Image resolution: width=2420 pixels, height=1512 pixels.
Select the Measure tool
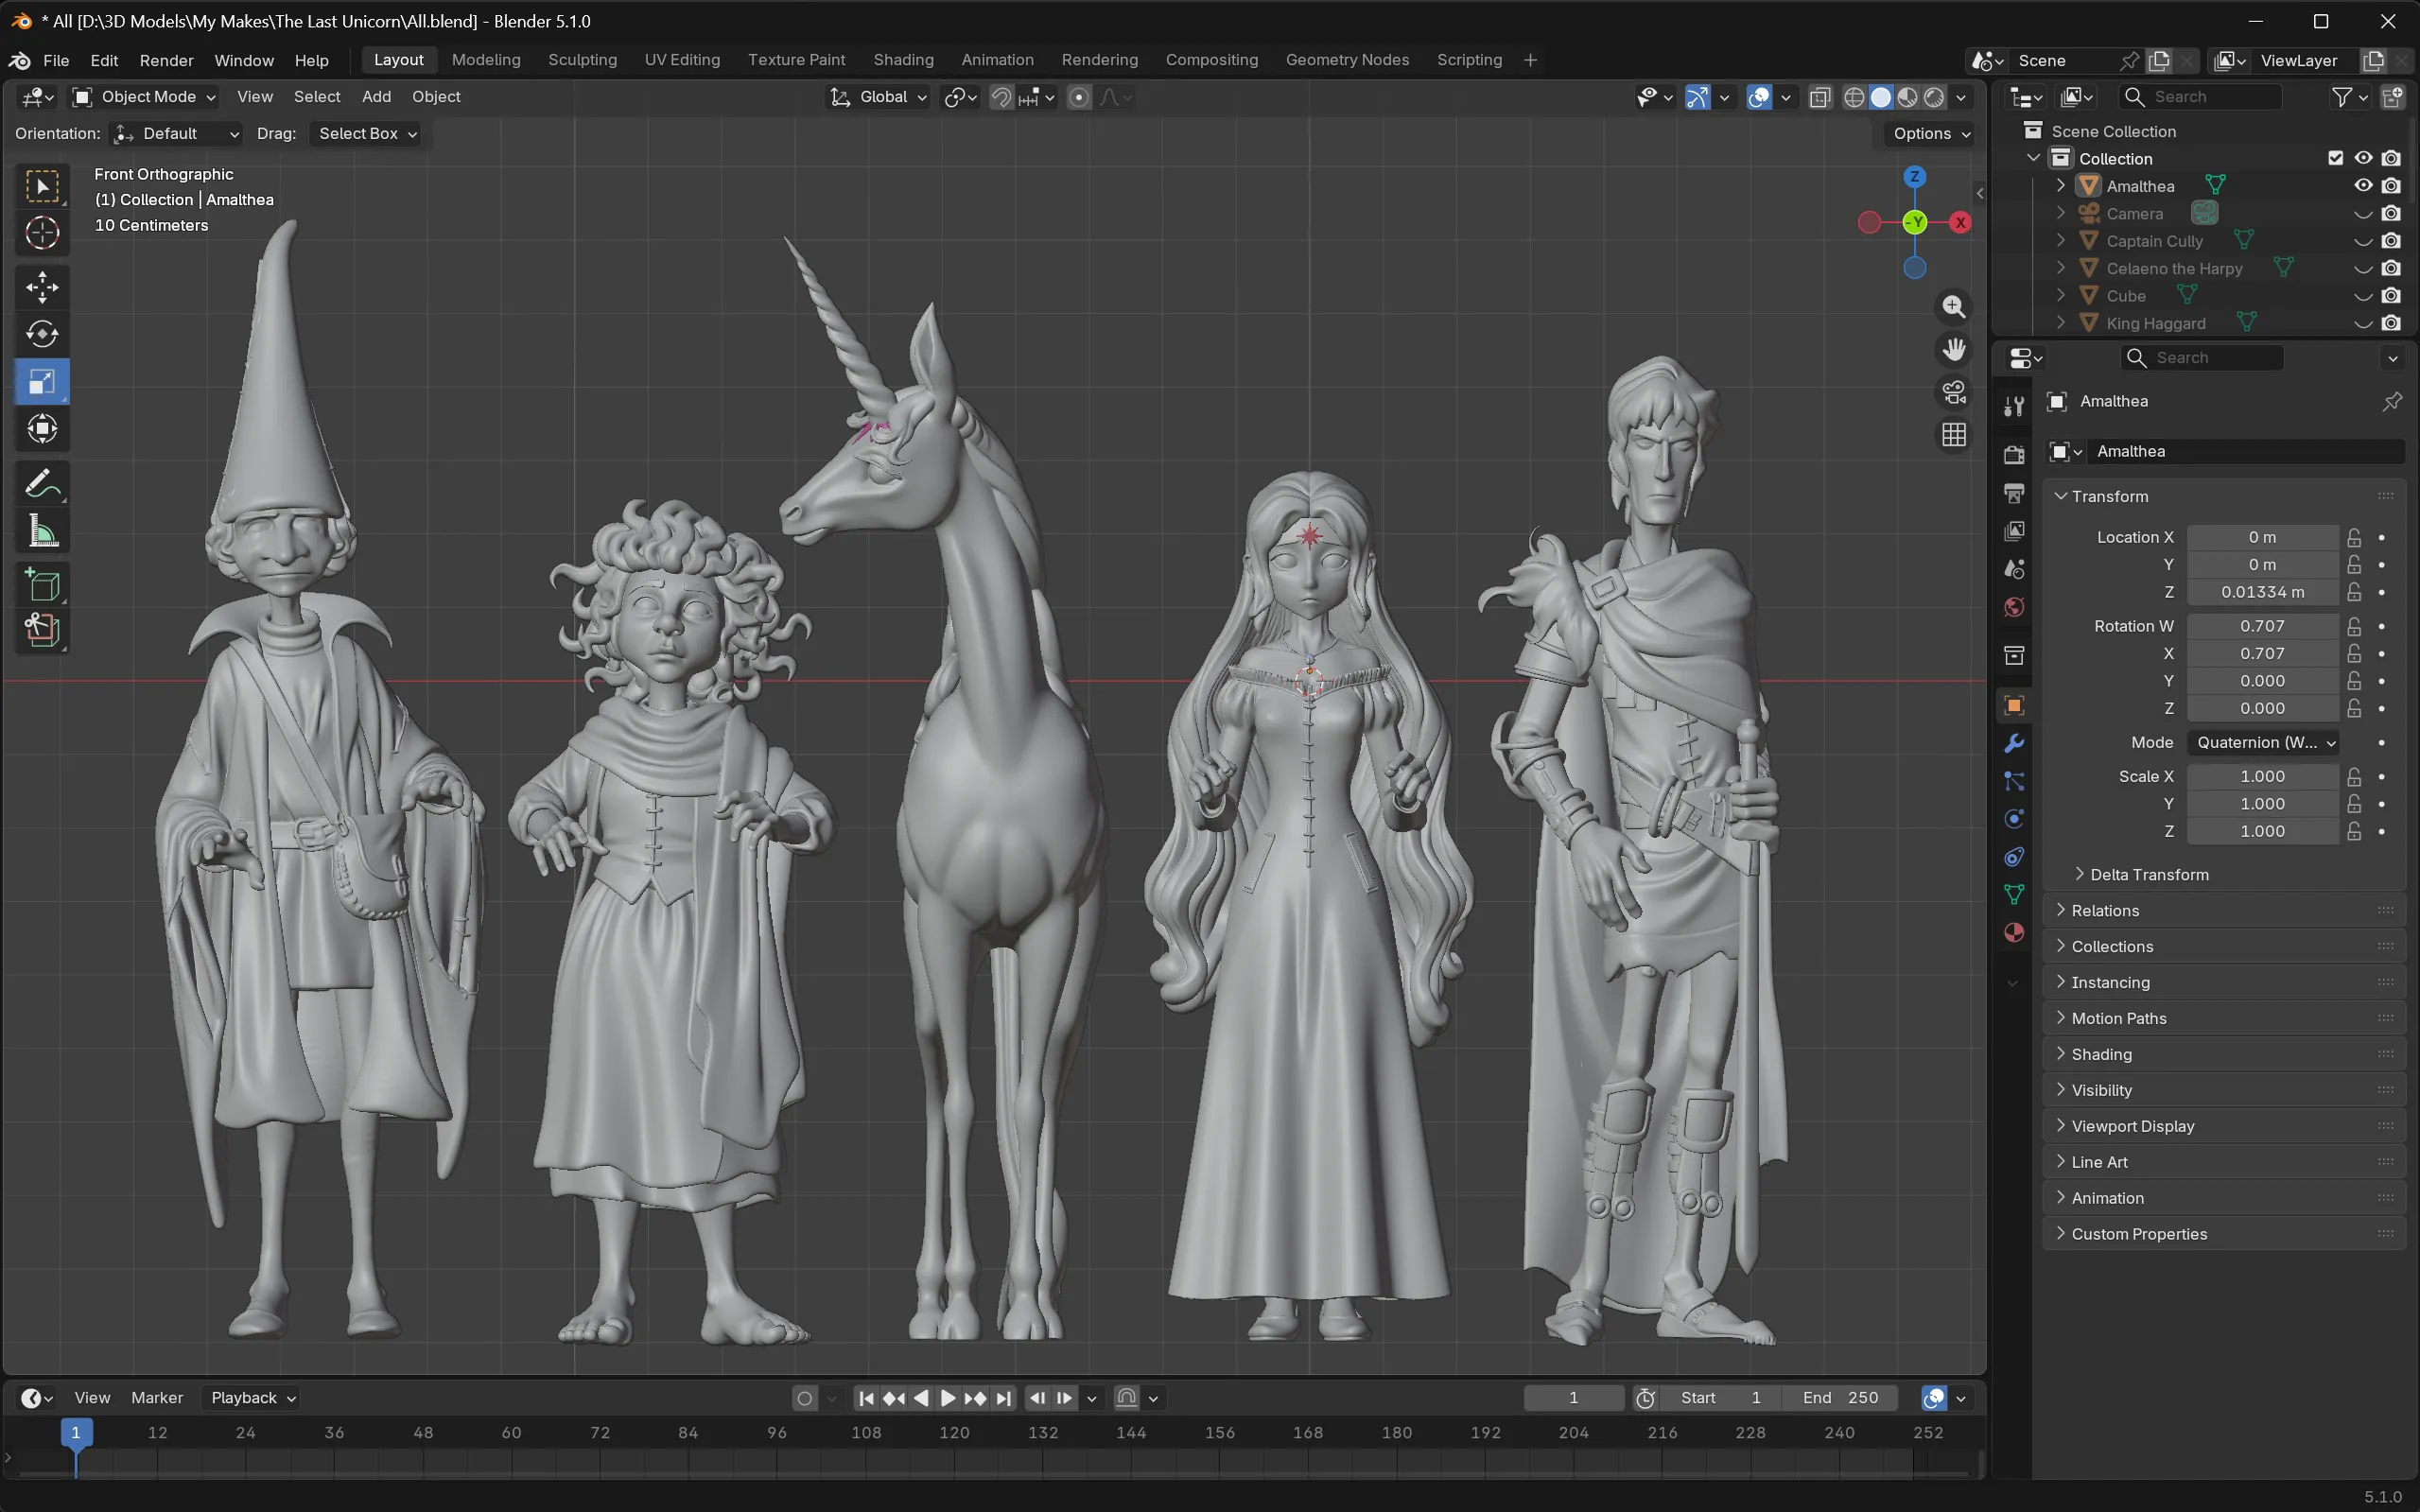click(x=42, y=531)
